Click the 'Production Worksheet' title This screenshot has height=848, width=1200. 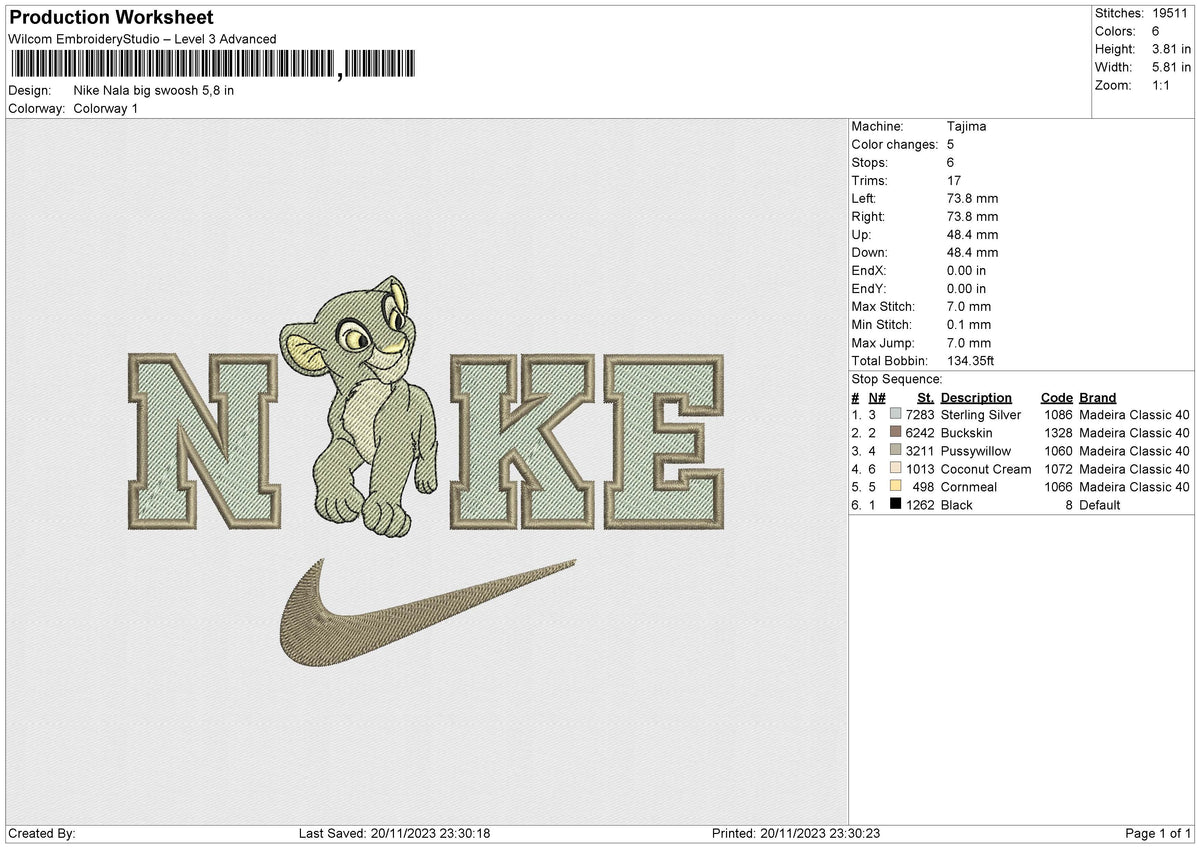pyautogui.click(x=111, y=18)
